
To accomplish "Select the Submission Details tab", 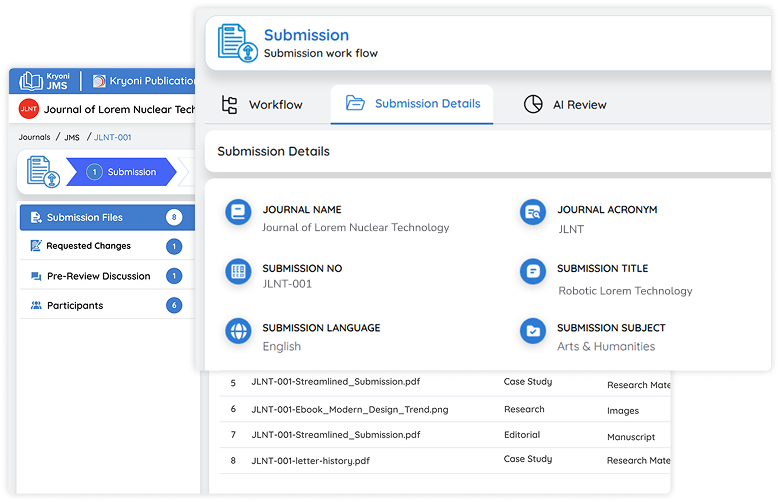I will click(412, 104).
